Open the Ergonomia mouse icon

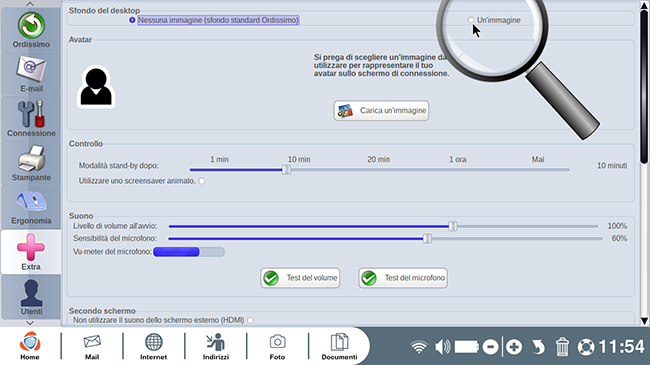tap(31, 207)
